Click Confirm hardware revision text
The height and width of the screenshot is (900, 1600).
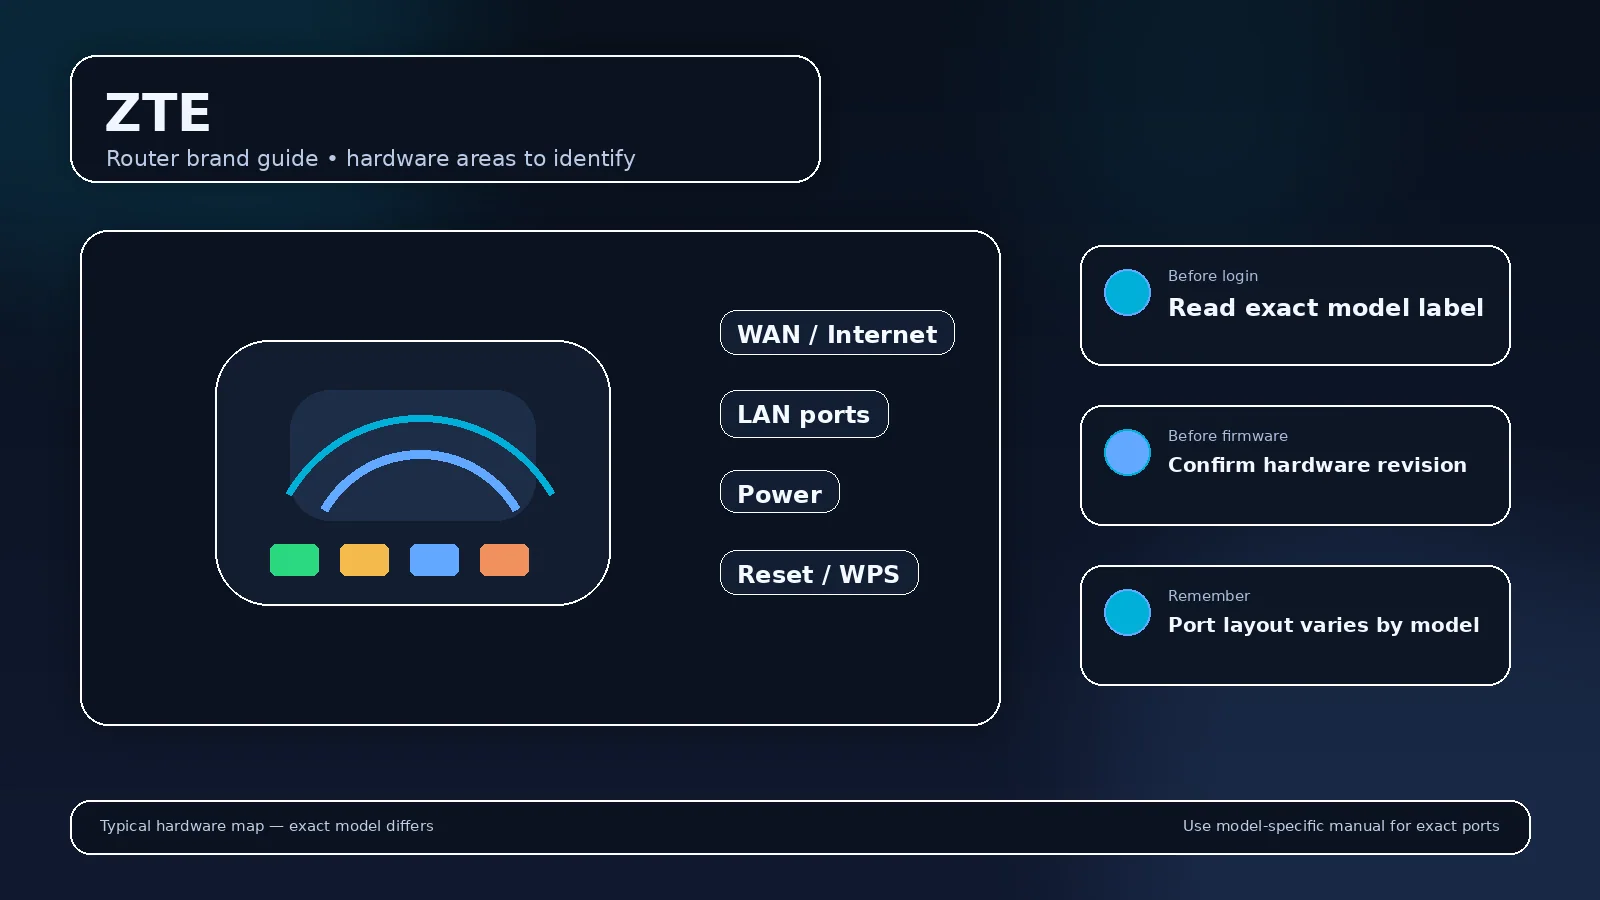1317,465
